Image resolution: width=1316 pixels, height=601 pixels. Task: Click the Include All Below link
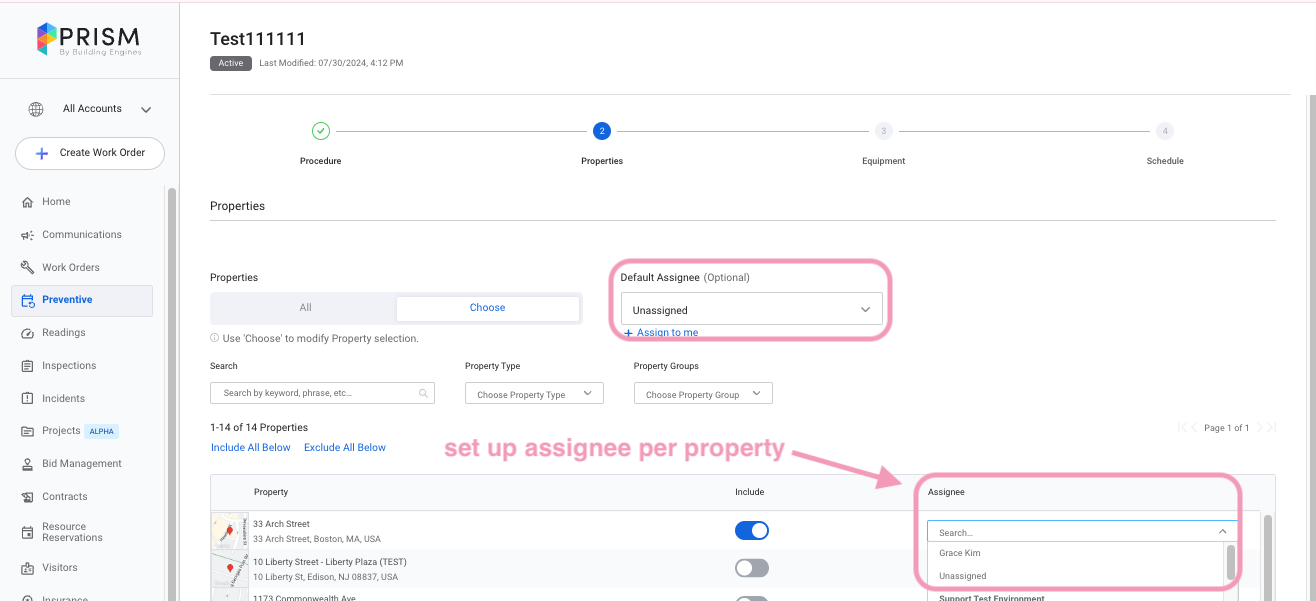tap(250, 447)
